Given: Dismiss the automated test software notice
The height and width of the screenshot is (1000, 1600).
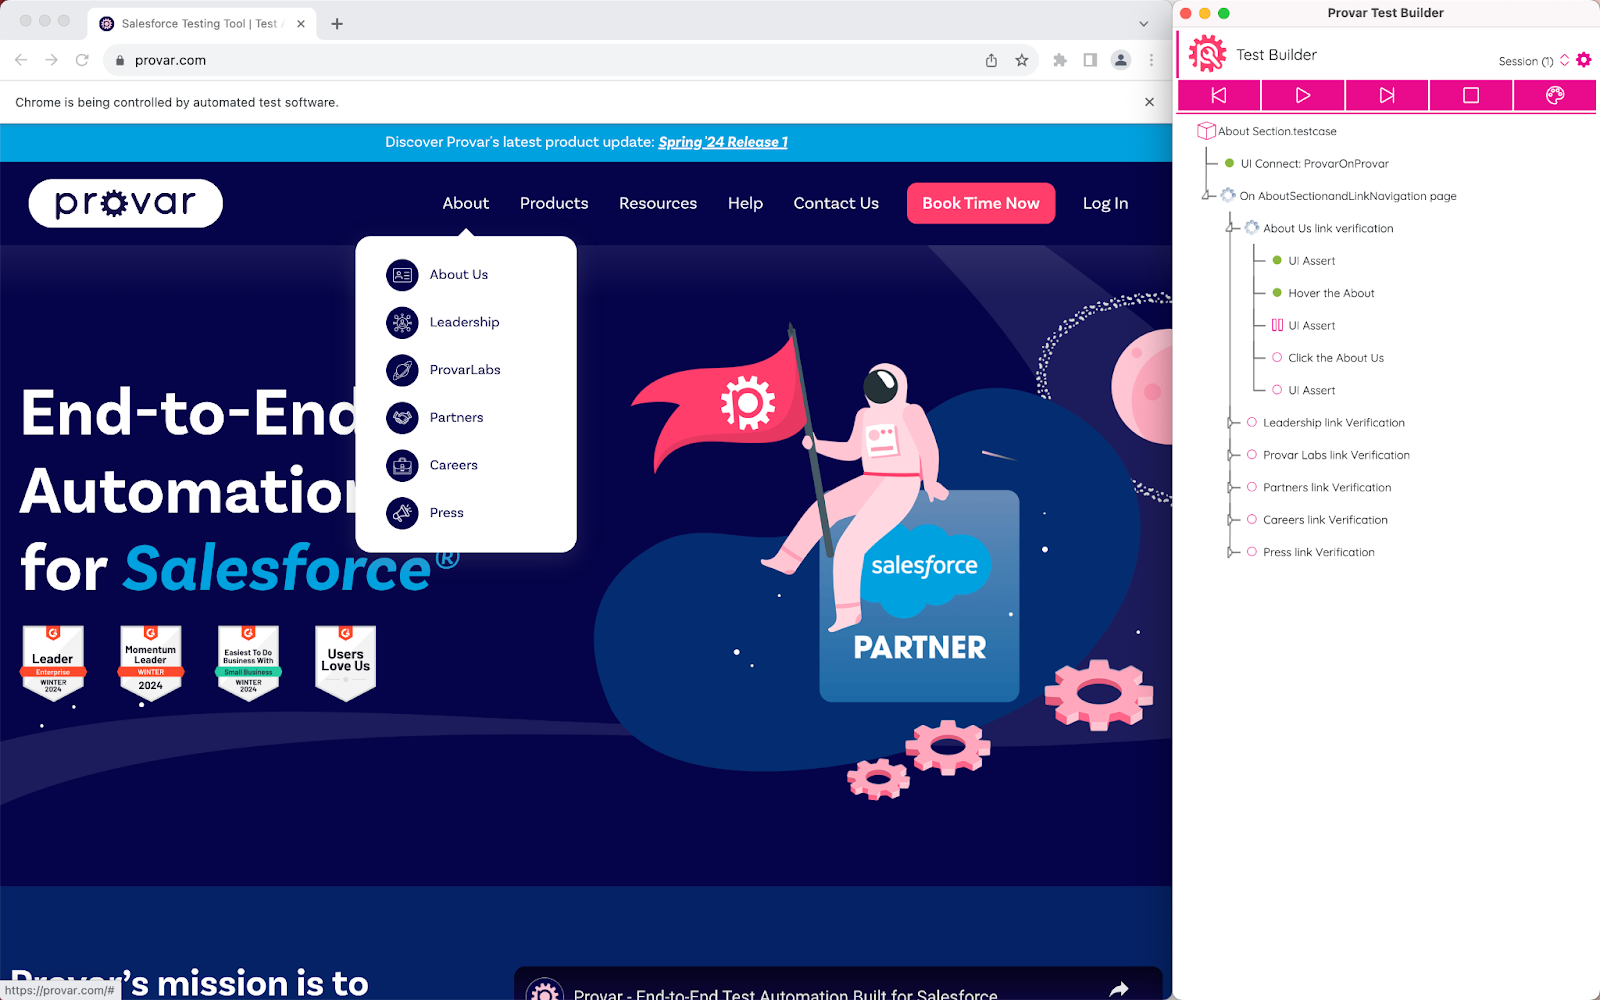Looking at the screenshot, I should click(1149, 102).
